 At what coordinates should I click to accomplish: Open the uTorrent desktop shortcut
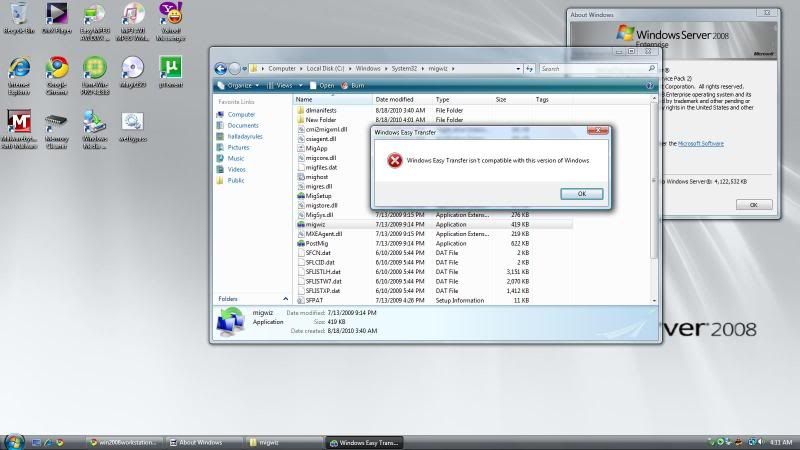coord(170,71)
